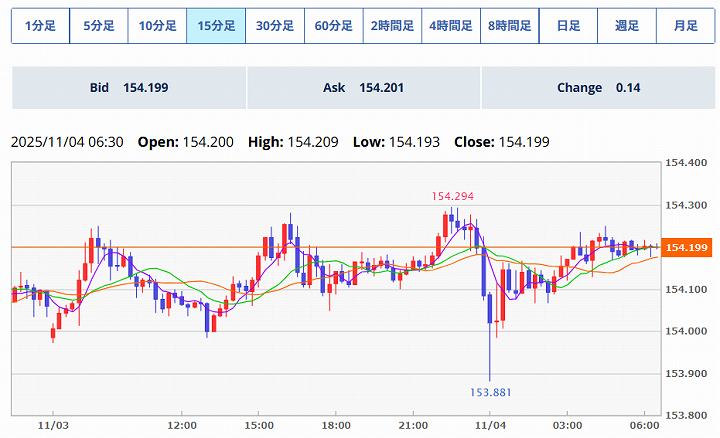Click the Bid 154.199 price cell
The image size is (720, 438).
[x=128, y=88]
